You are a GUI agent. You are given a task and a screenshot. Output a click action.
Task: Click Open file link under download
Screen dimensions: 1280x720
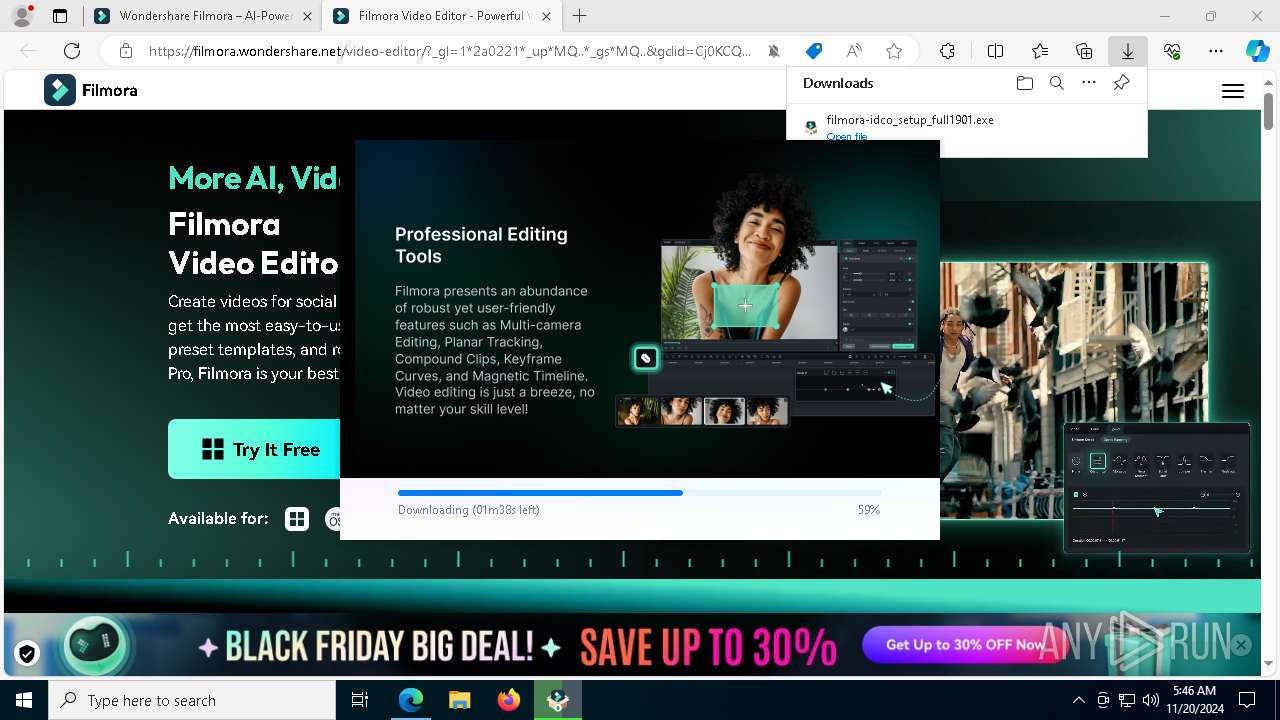point(847,136)
